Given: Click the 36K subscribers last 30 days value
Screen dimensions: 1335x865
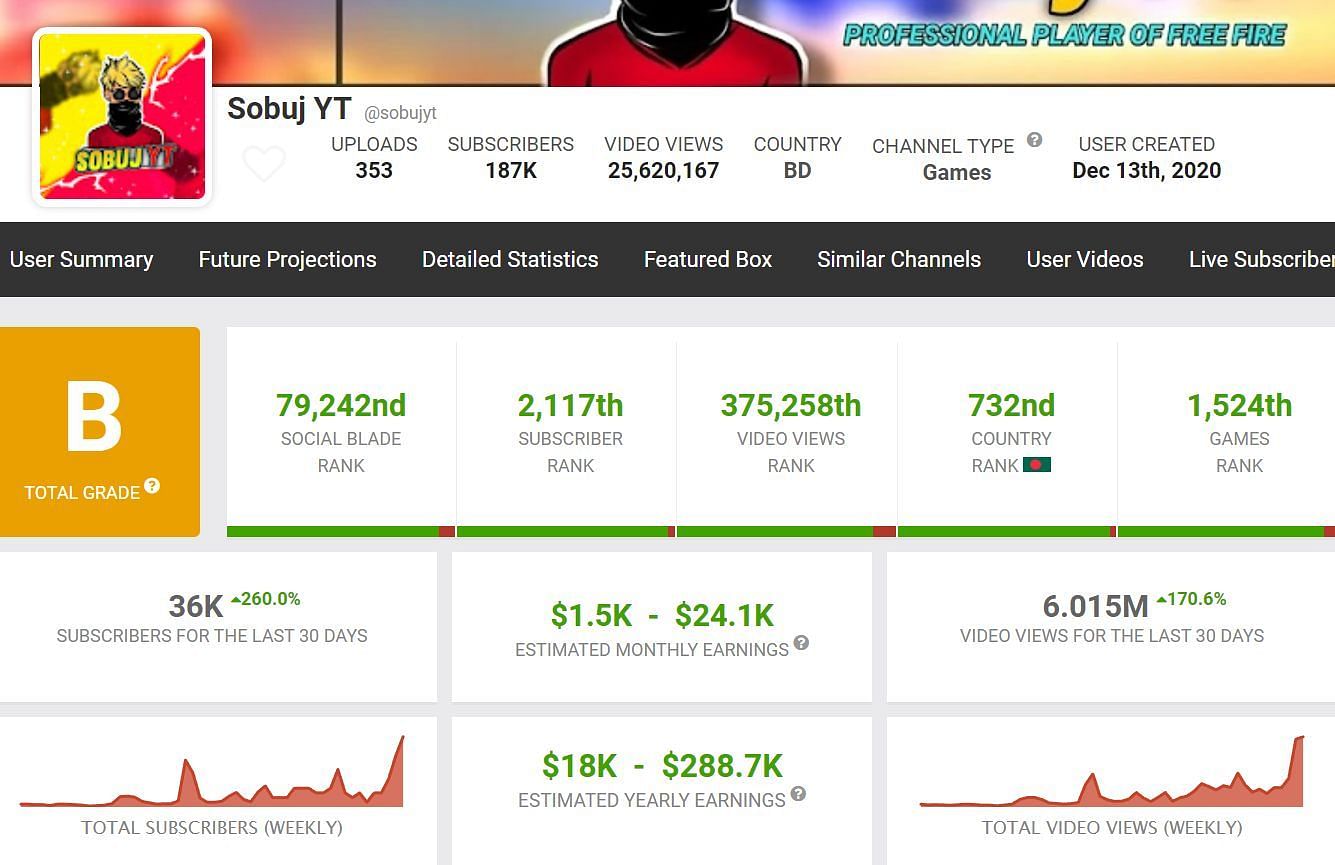Looking at the screenshot, I should pos(196,606).
